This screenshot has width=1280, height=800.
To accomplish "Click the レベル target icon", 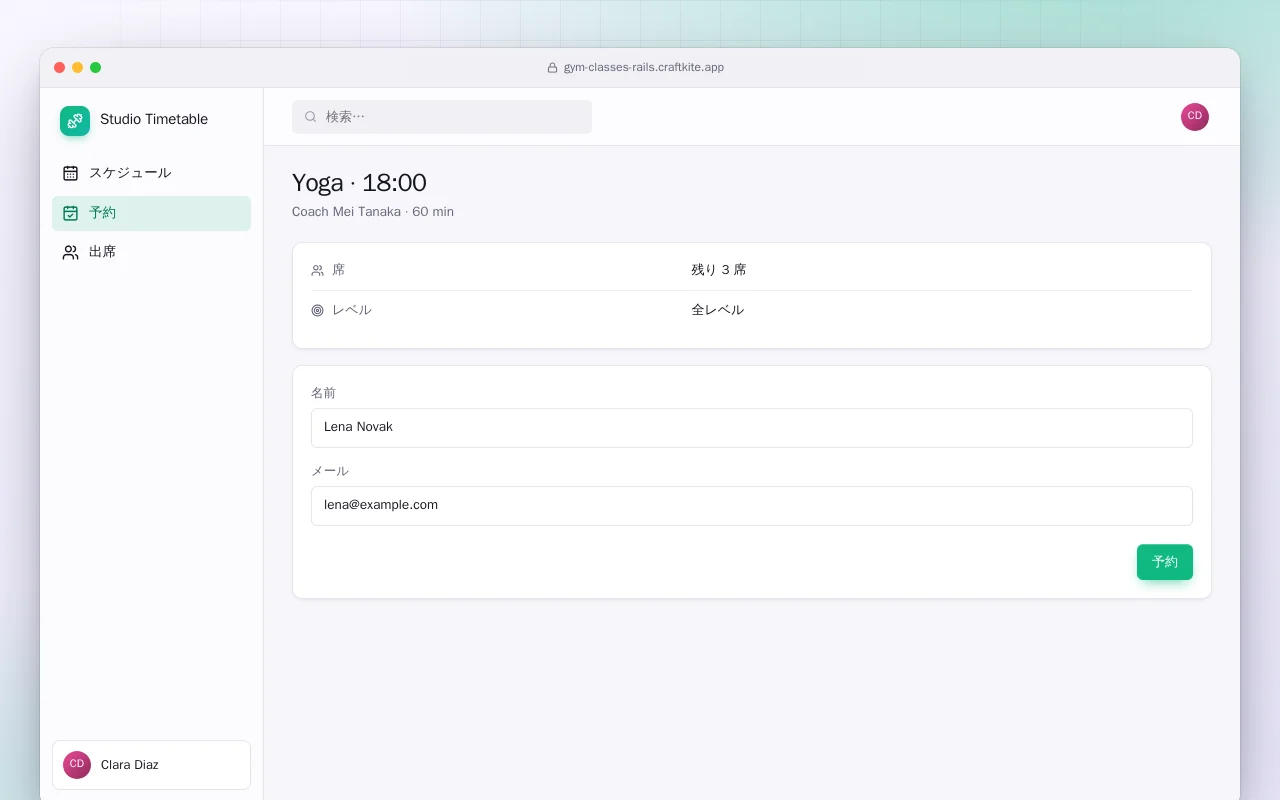I will tap(318, 310).
